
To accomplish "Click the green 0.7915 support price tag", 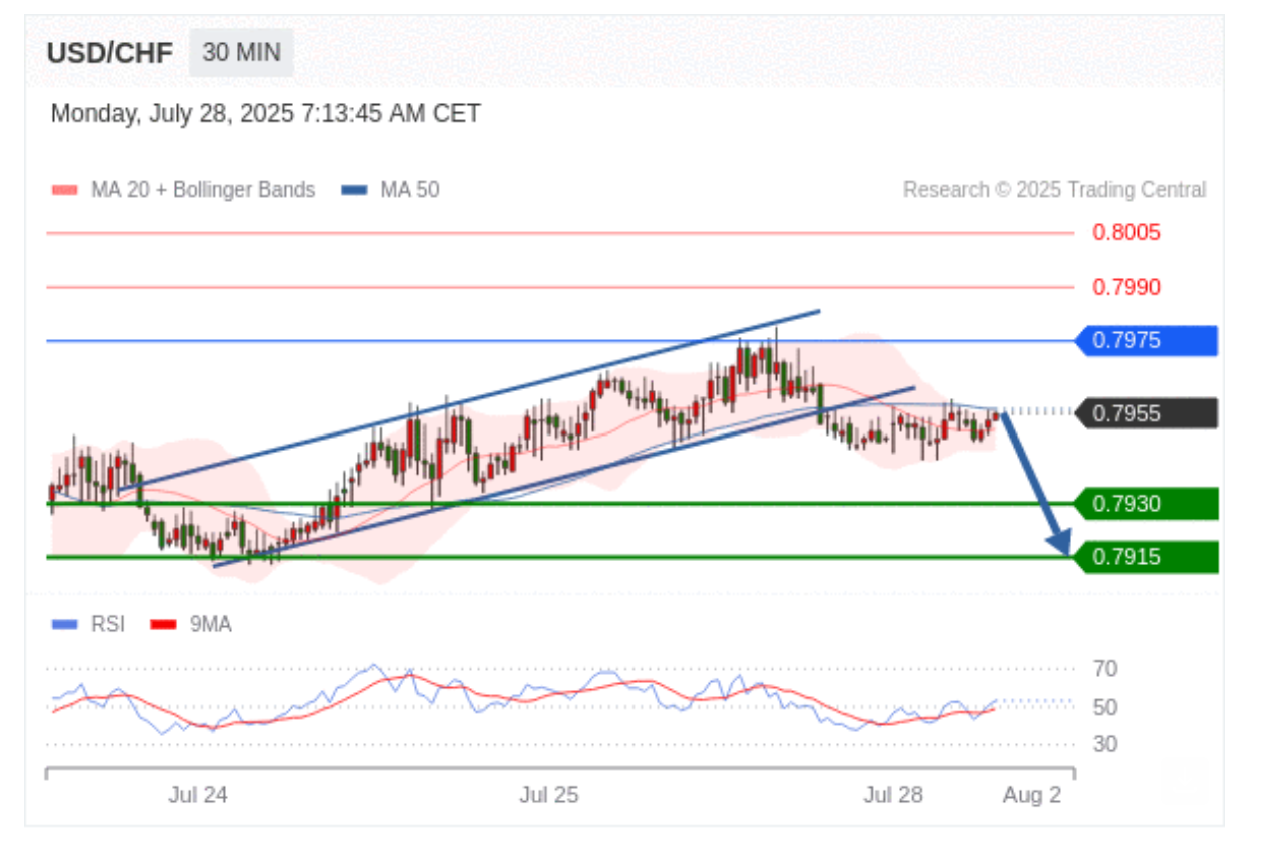I will (x=1146, y=557).
